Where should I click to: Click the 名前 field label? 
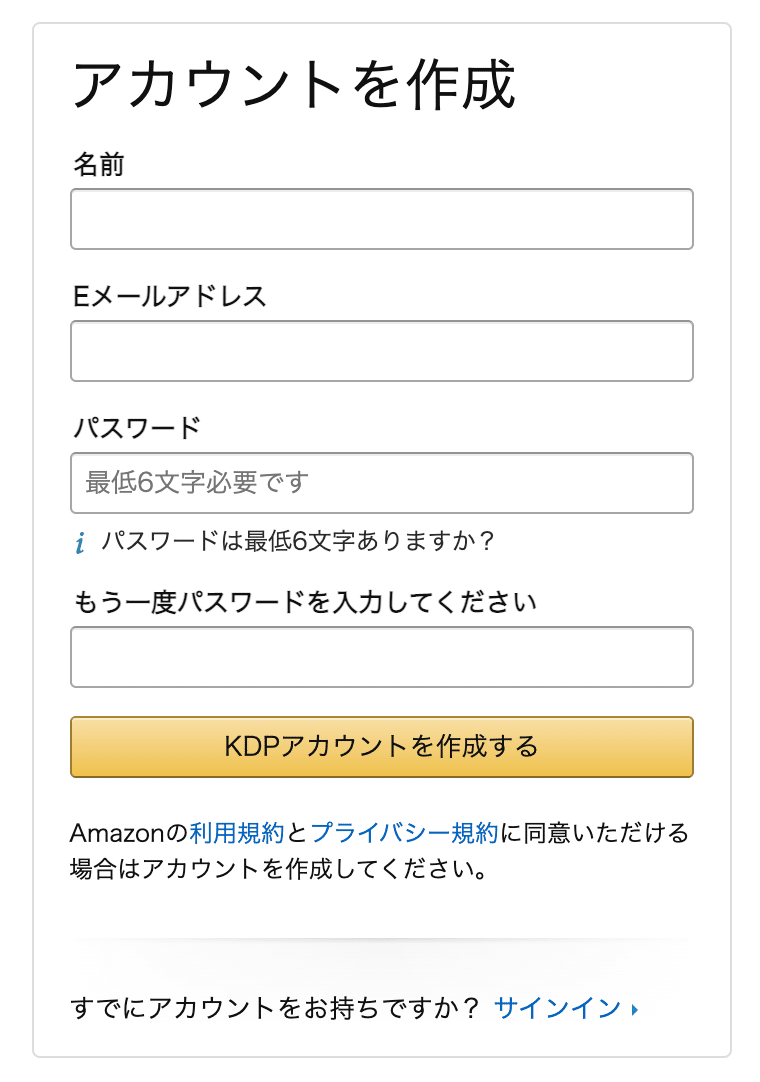pyautogui.click(x=99, y=164)
